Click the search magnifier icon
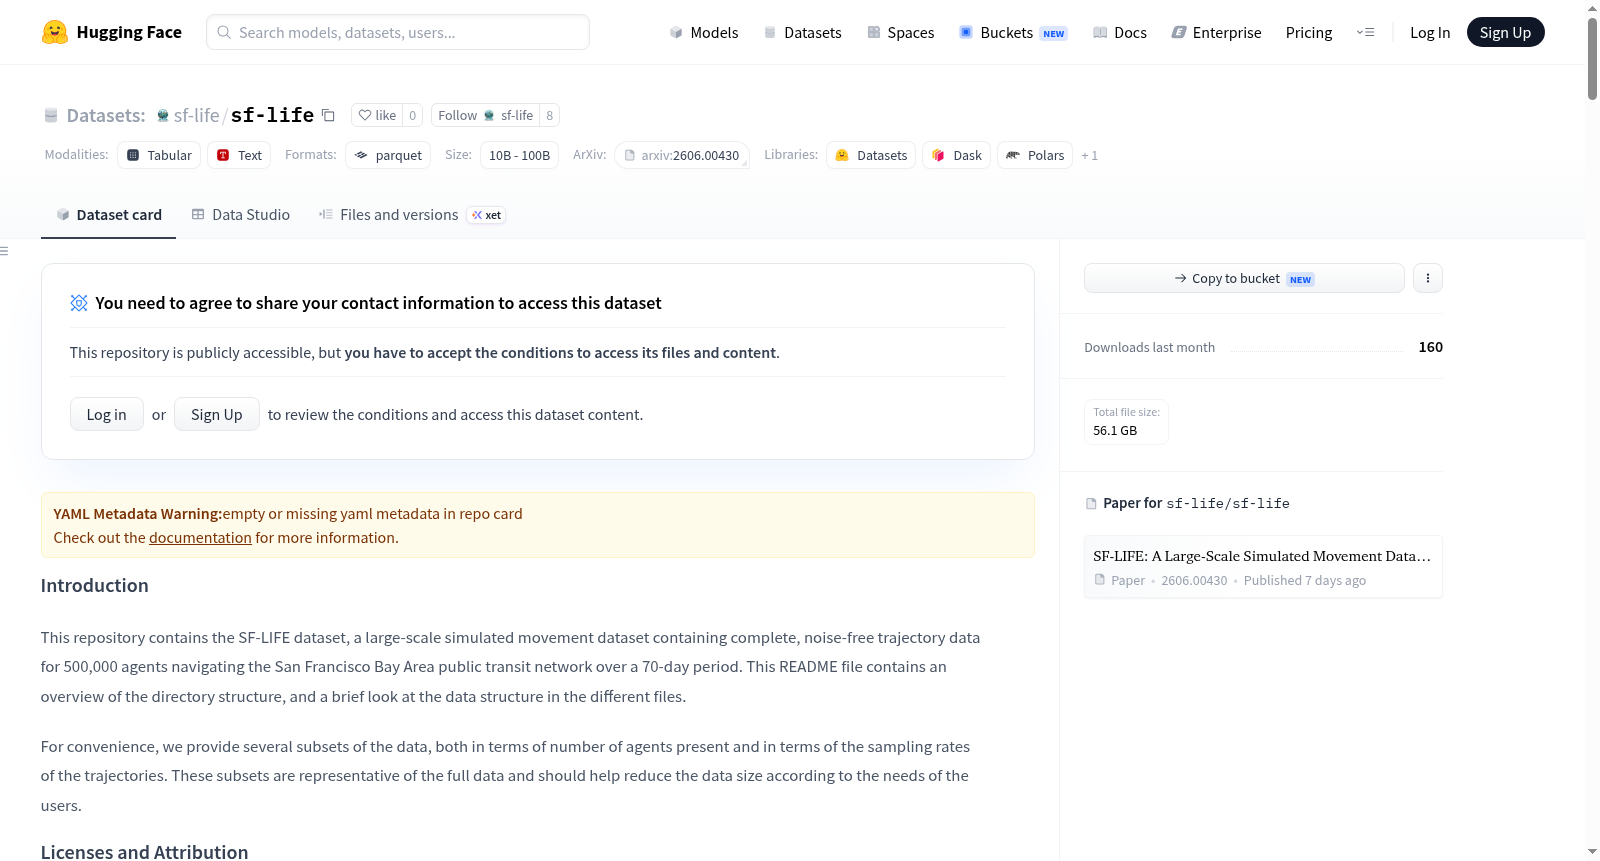The width and height of the screenshot is (1600, 861). click(224, 32)
